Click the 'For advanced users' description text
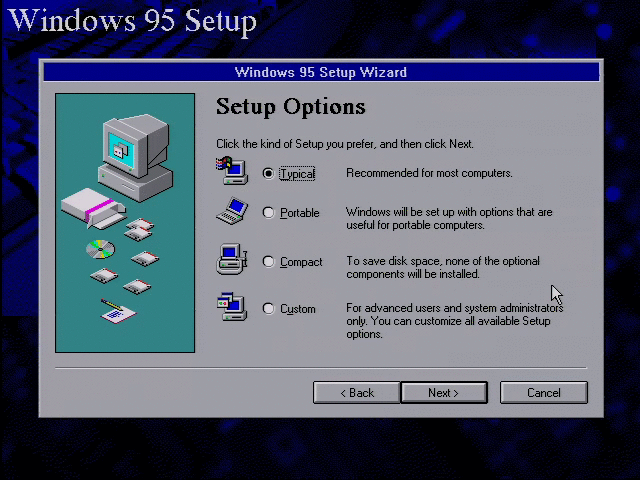The image size is (640, 480). pos(455,321)
